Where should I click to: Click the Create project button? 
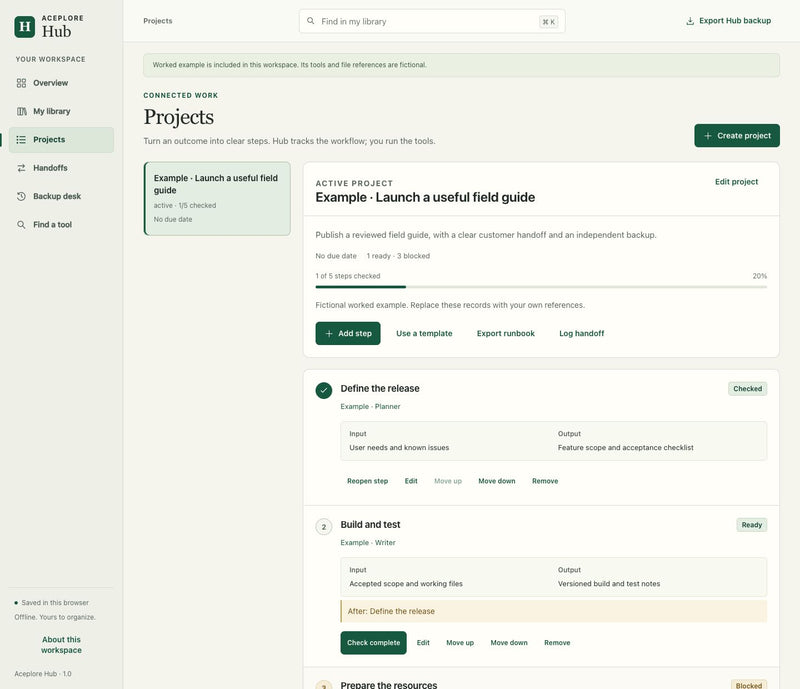(x=737, y=136)
